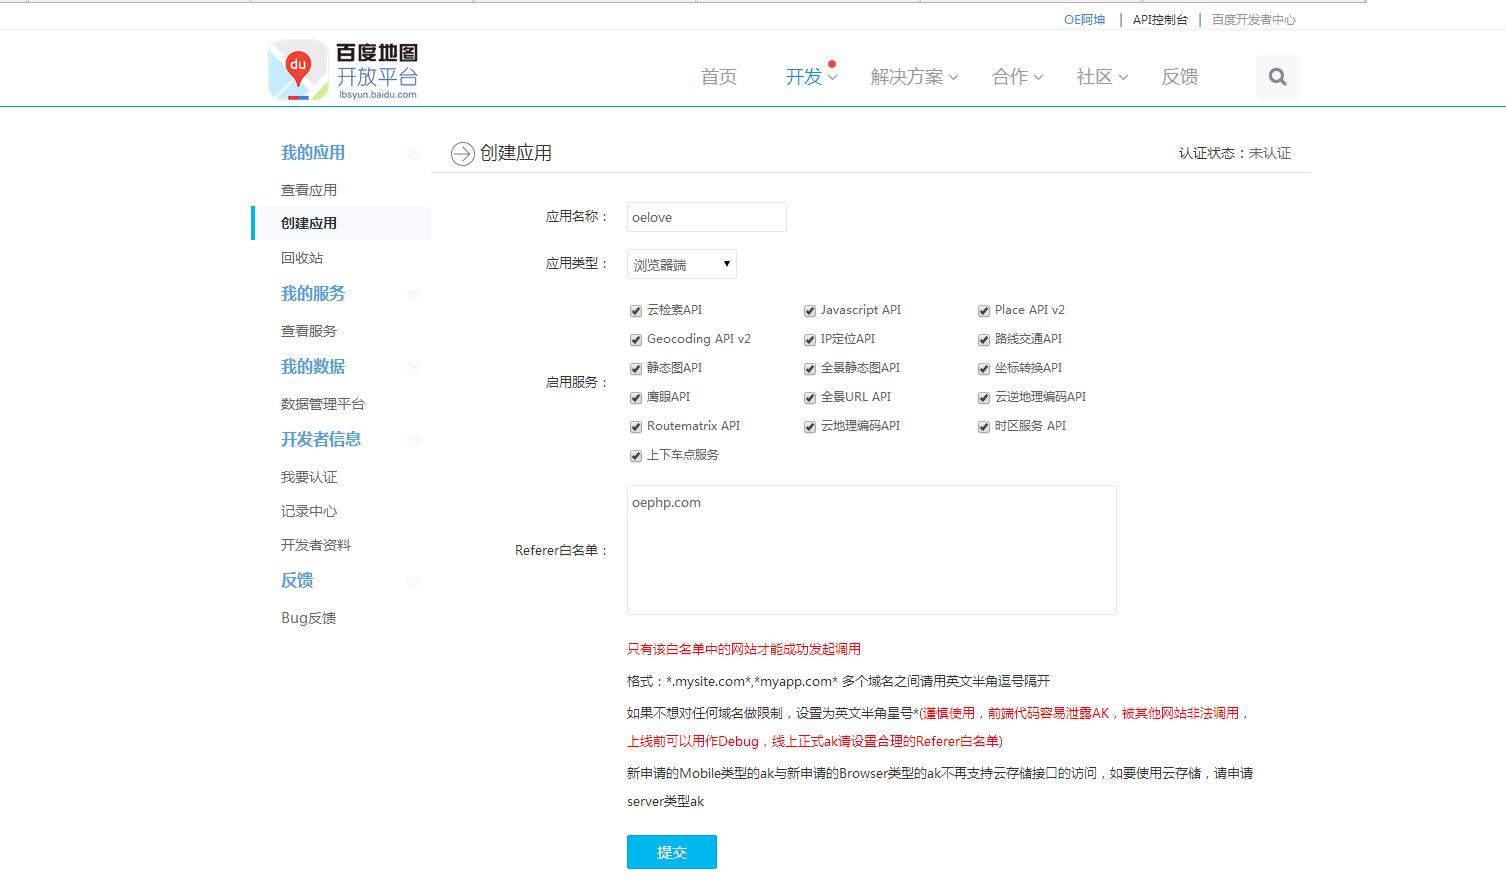Click the red 只有该白名单中的网站才能成功发起调用 note

pos(744,649)
